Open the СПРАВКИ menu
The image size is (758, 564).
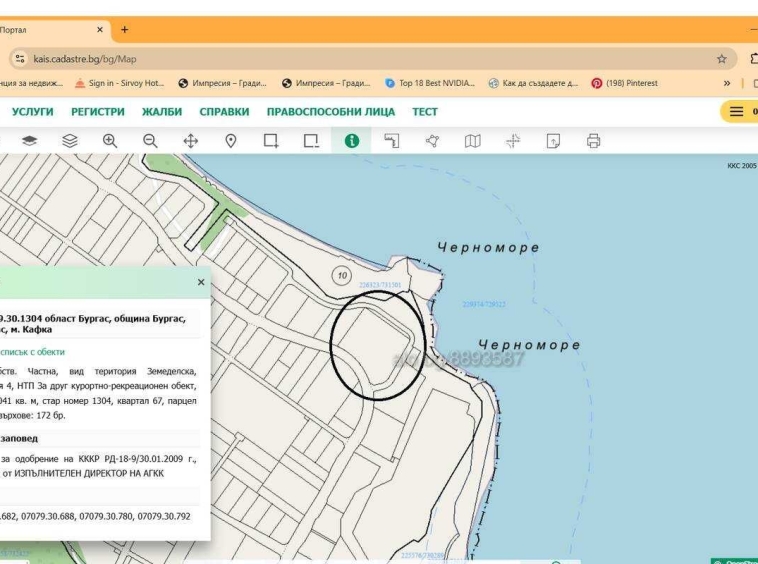tap(224, 112)
